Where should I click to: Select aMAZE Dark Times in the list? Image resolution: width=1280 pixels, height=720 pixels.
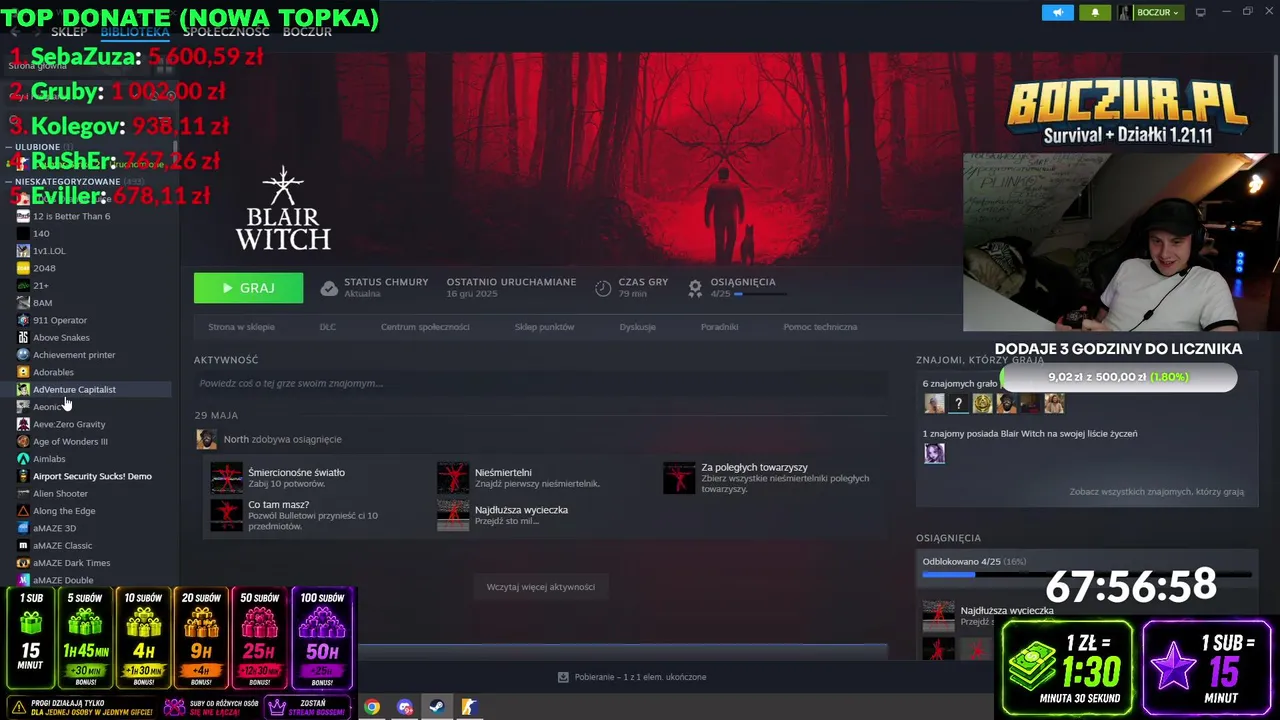(71, 563)
